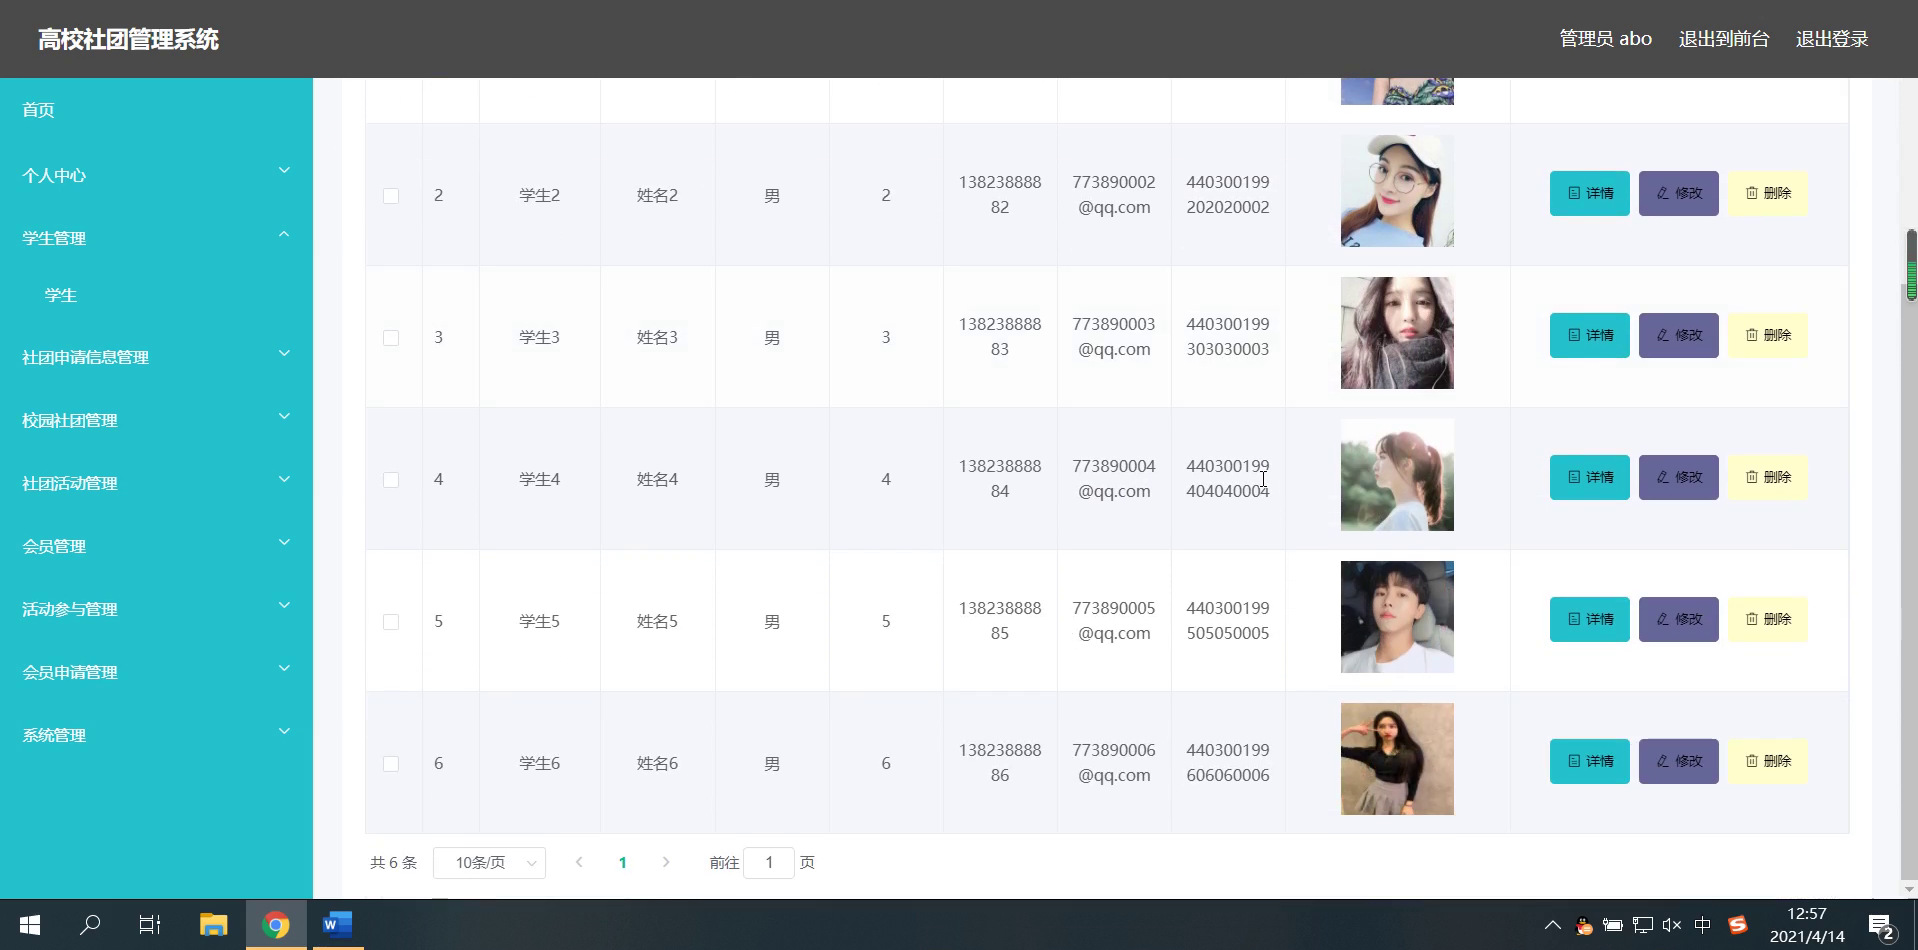
Task: Expand the 系统管理 menu
Action: (156, 735)
